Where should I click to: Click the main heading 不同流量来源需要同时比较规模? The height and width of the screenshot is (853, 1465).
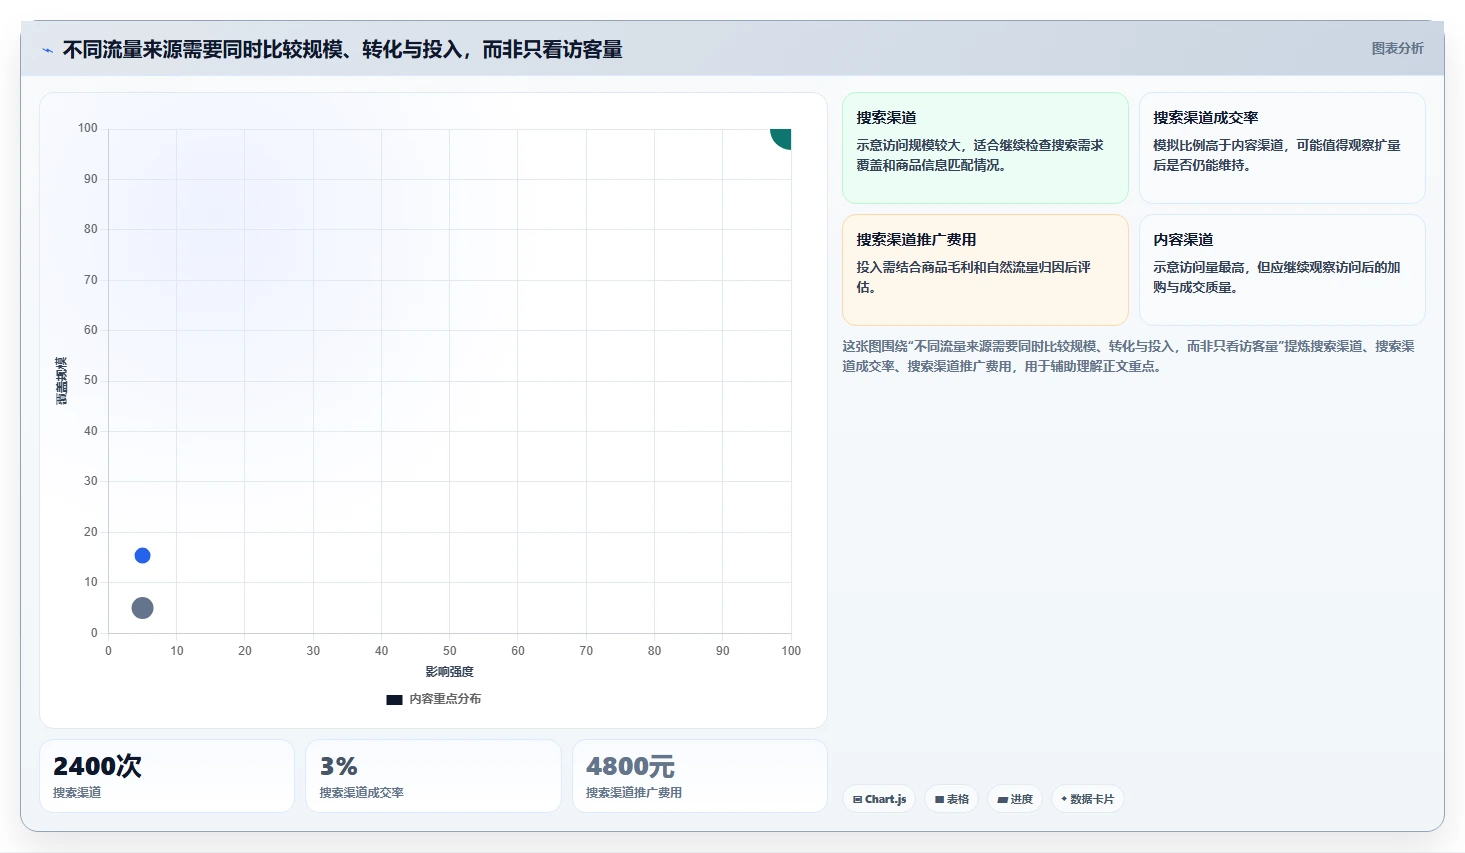coord(342,50)
